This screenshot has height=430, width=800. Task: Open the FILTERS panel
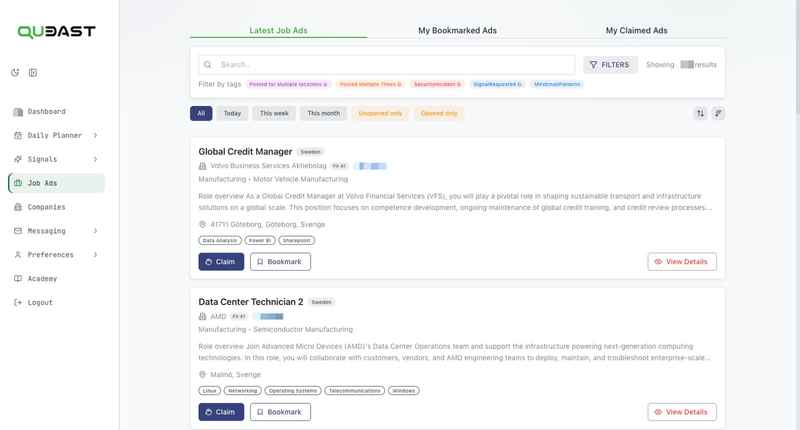610,65
